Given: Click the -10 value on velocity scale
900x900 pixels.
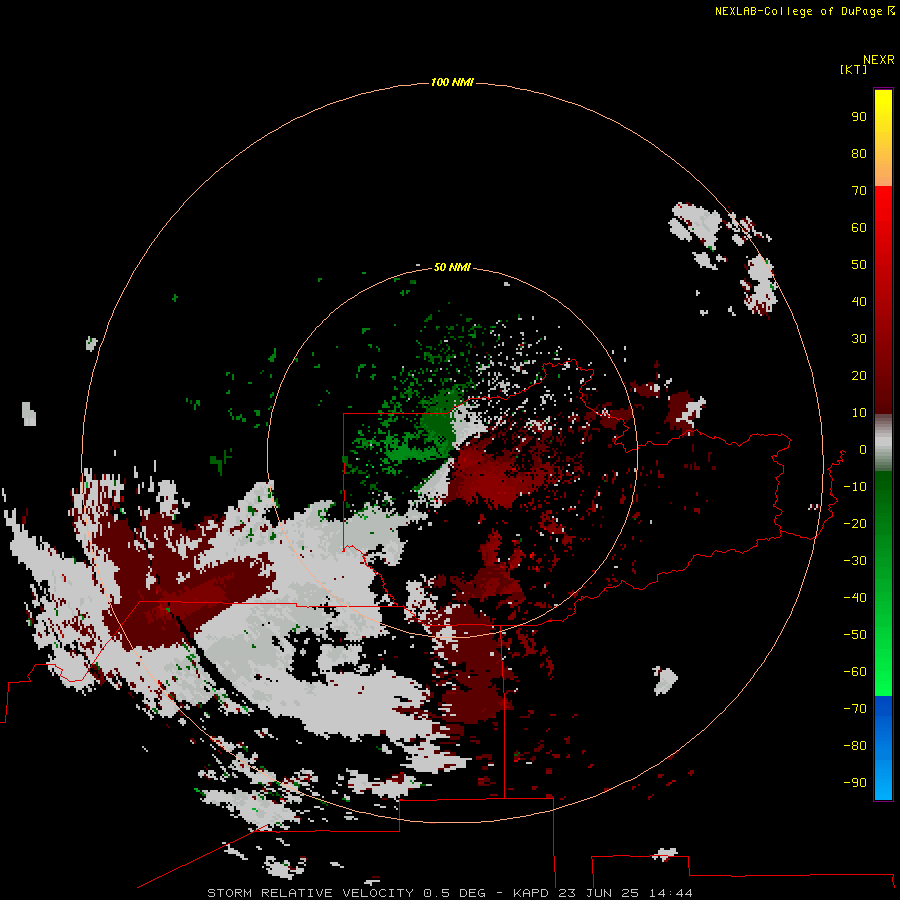Looking at the screenshot, I should [x=855, y=487].
